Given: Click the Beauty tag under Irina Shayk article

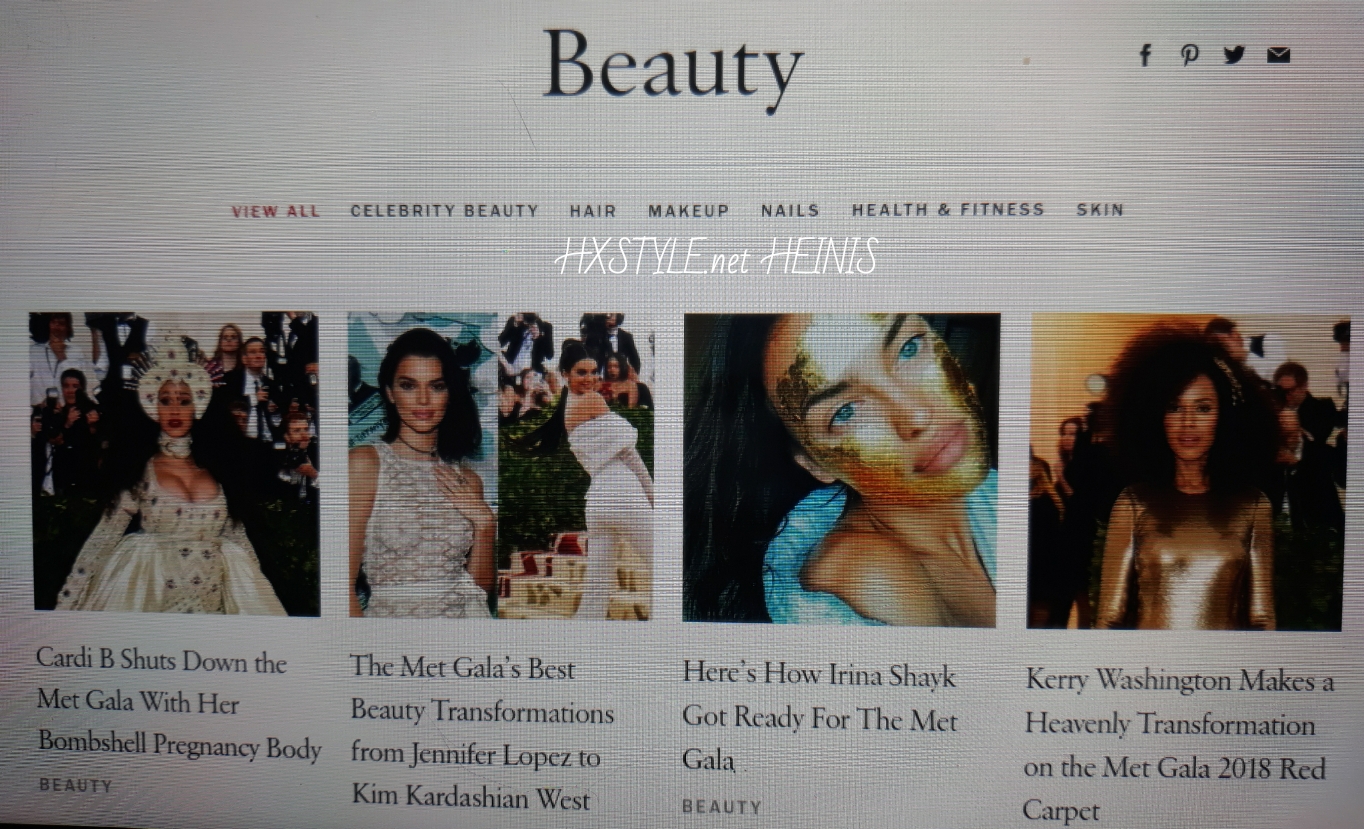Looking at the screenshot, I should tap(722, 806).
